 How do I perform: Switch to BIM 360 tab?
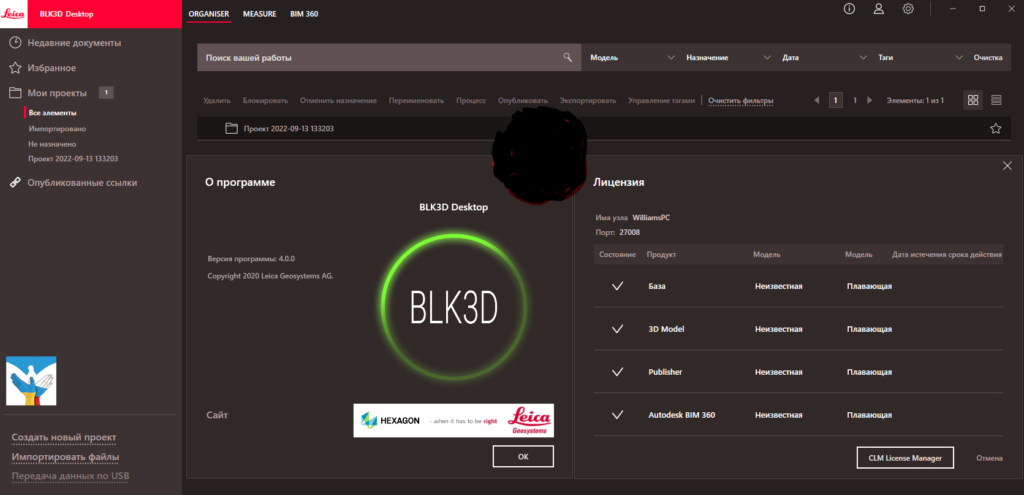click(x=304, y=13)
